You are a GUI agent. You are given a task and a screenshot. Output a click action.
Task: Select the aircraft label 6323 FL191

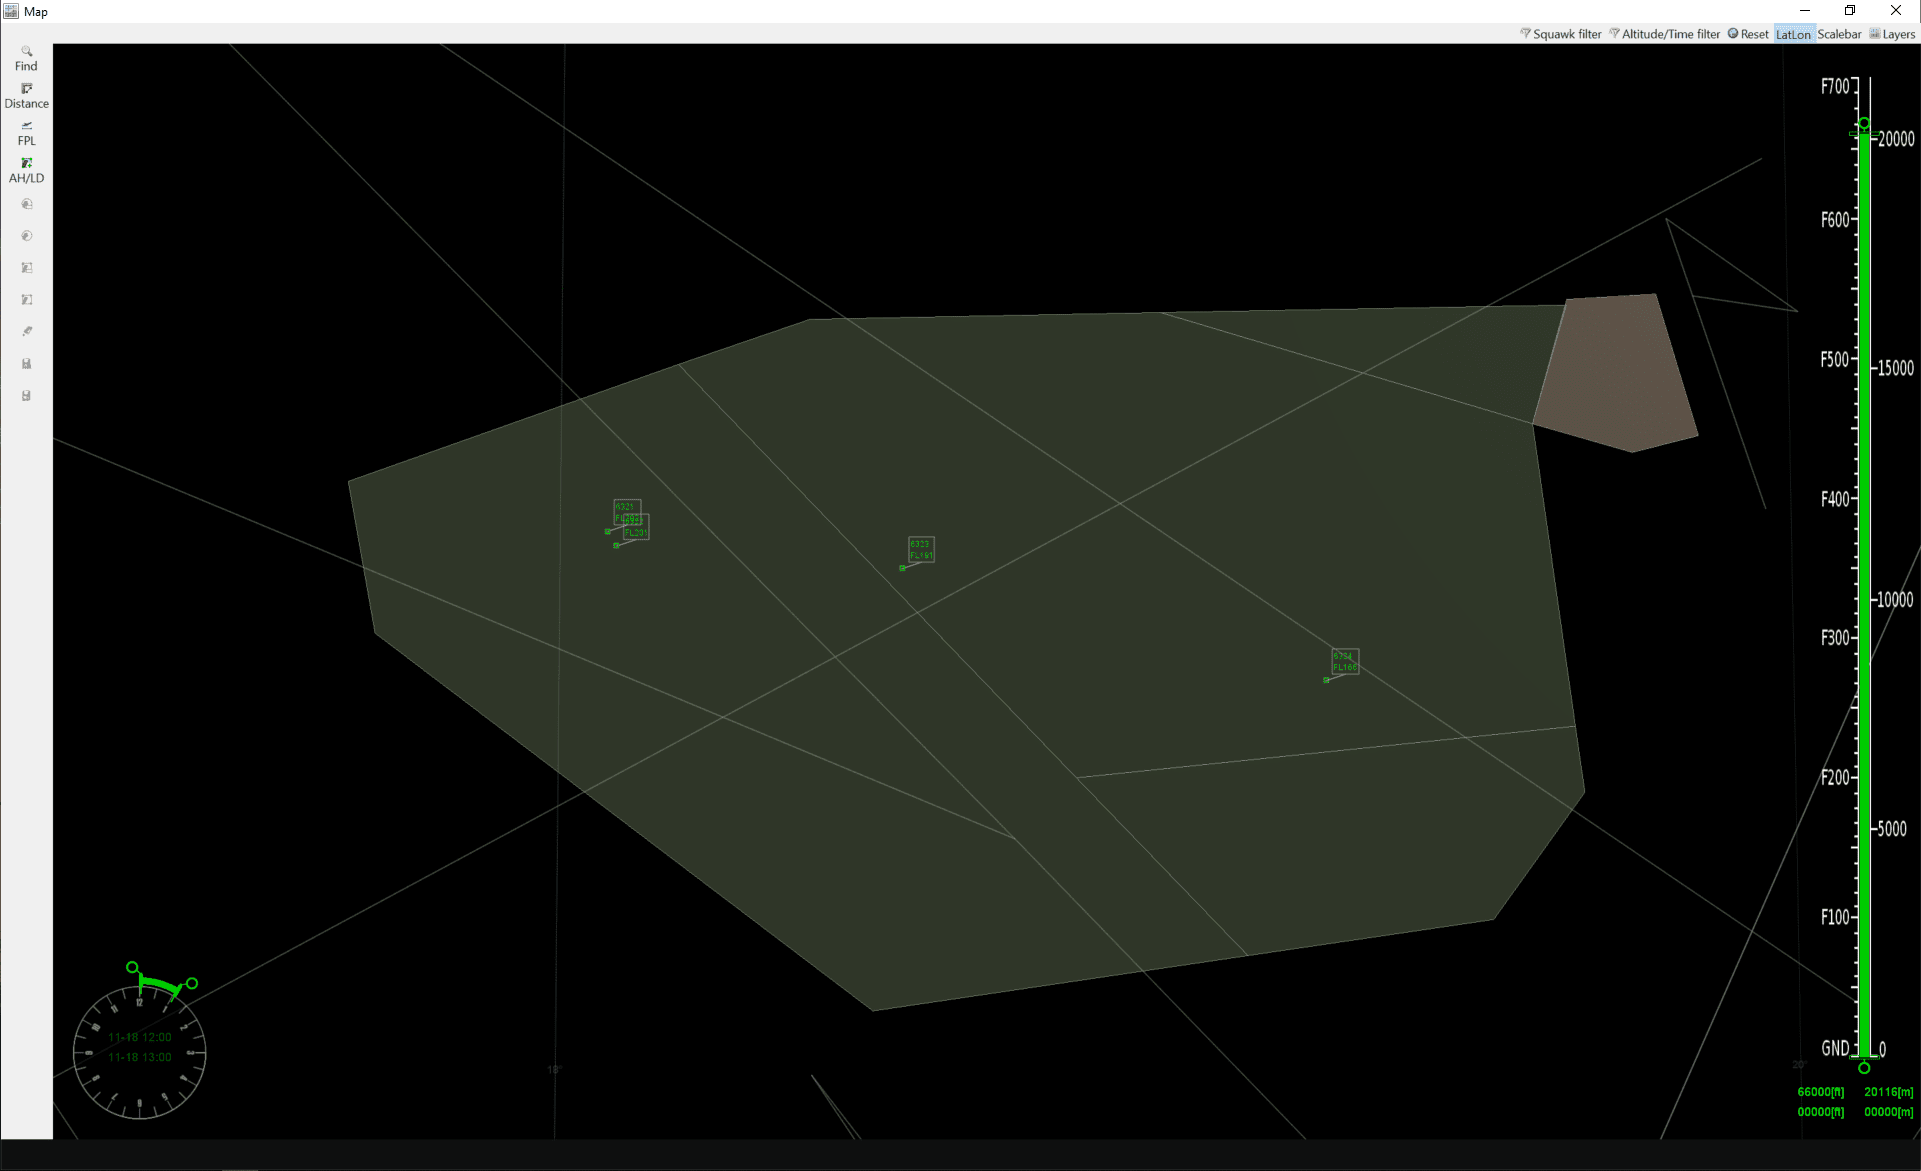point(921,549)
